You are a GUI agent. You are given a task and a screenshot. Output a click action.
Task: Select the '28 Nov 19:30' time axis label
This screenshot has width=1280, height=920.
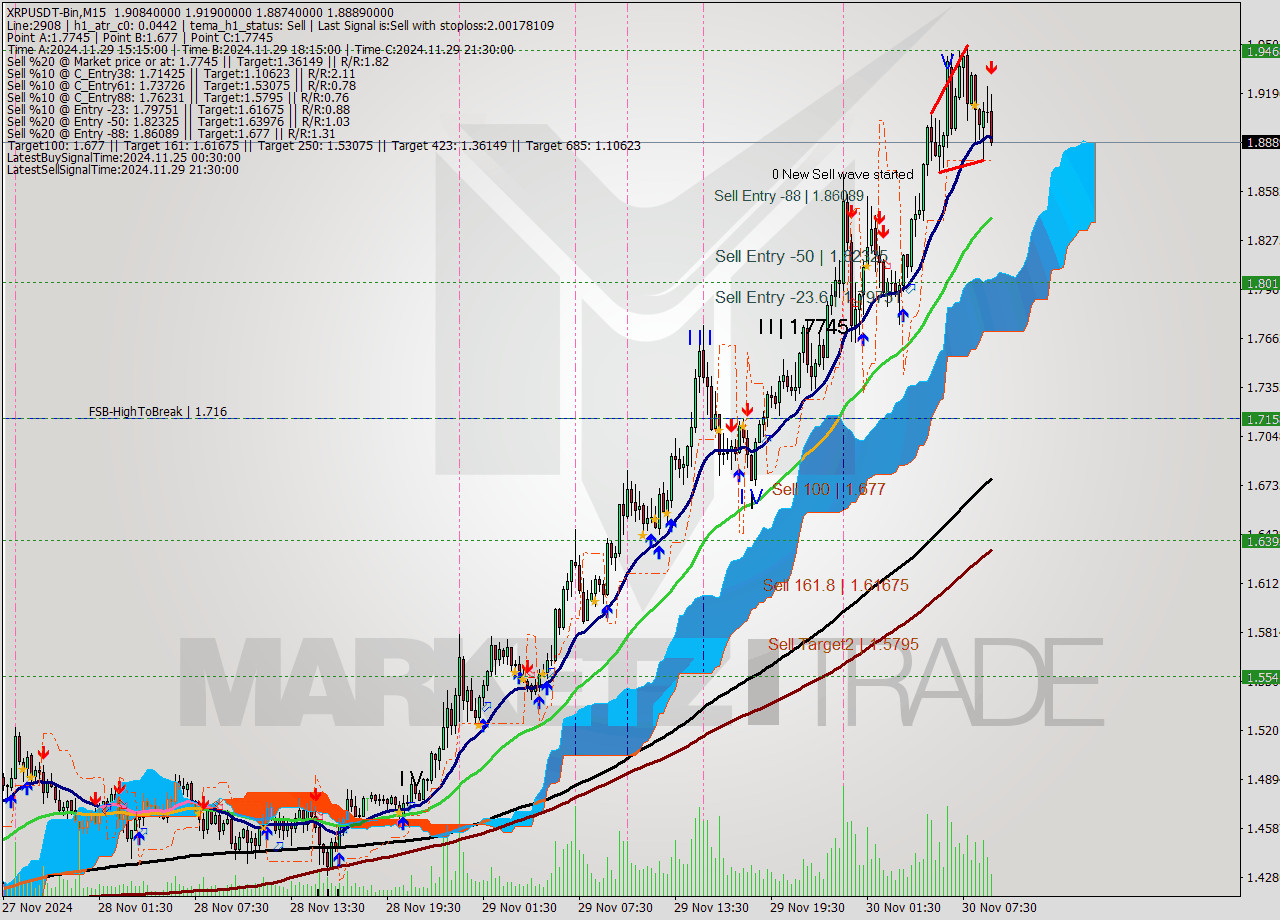click(423, 907)
